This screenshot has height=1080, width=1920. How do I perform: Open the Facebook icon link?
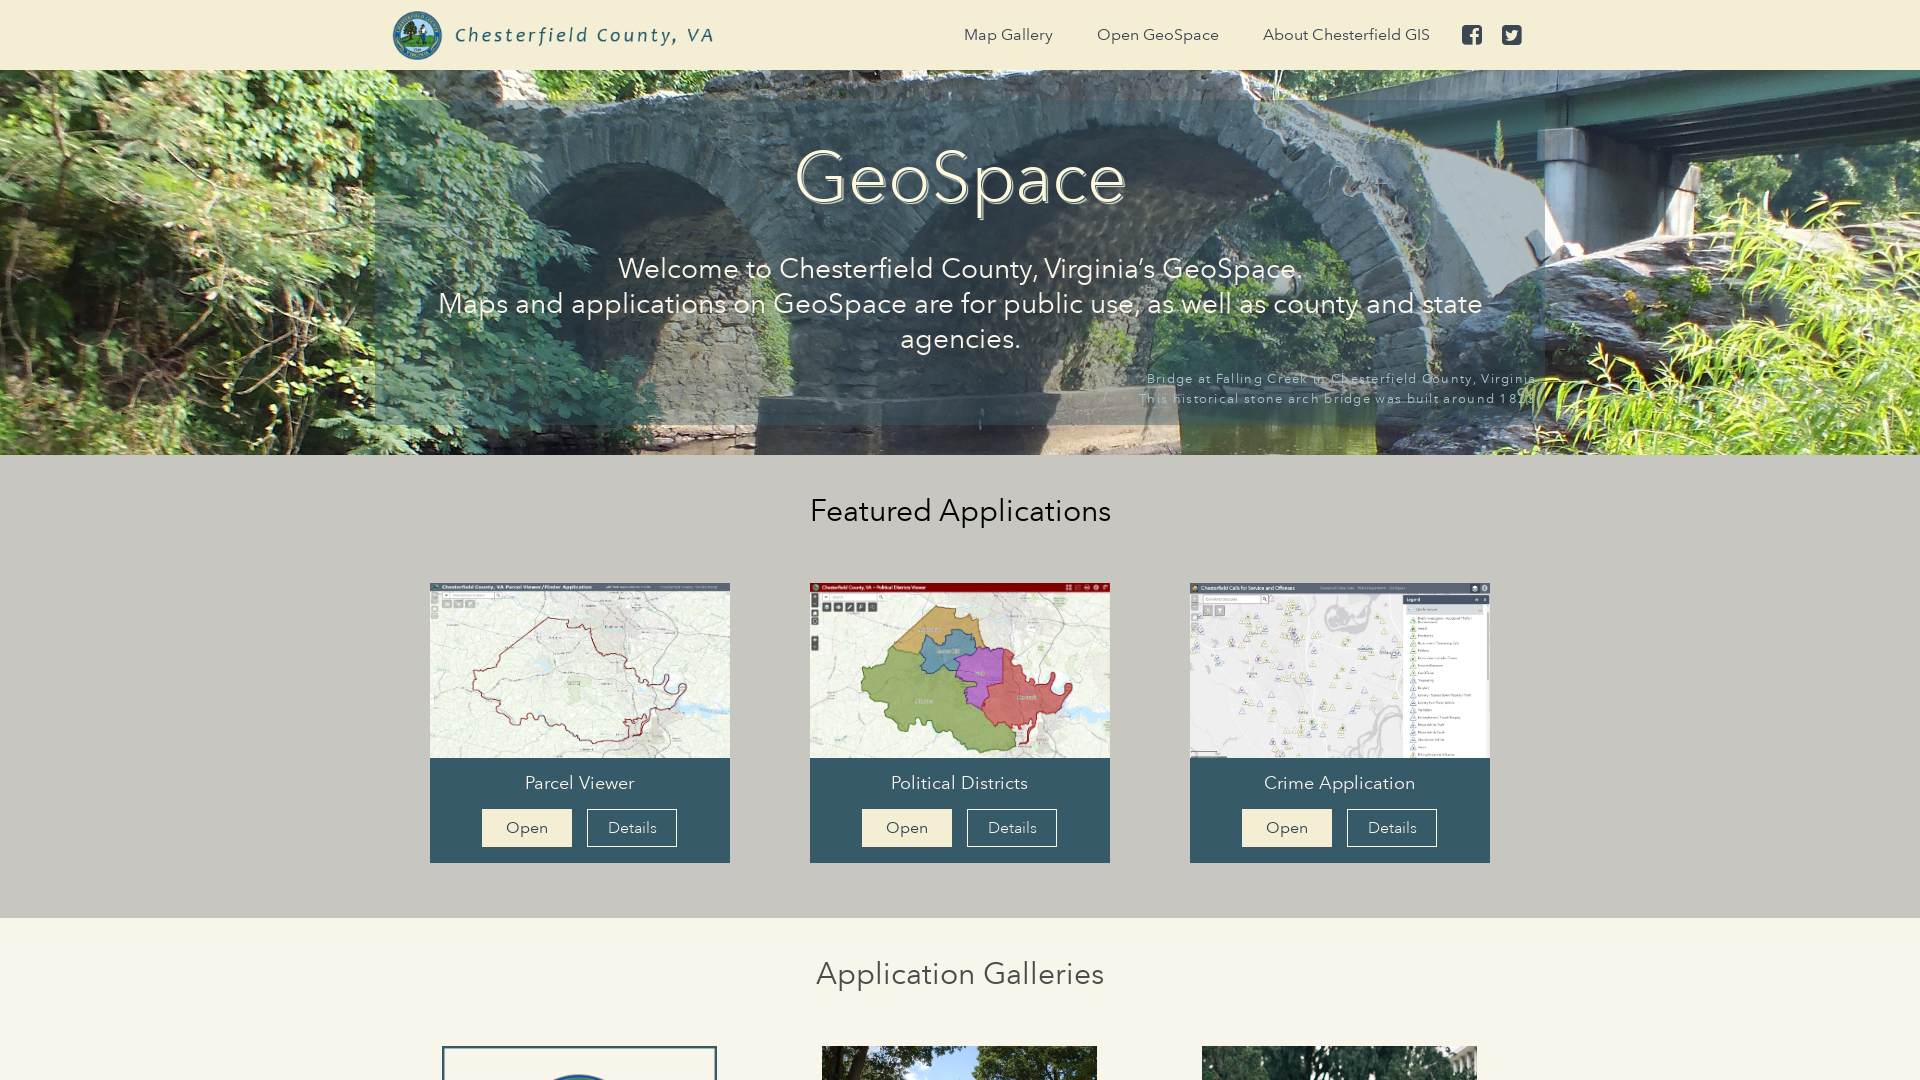pyautogui.click(x=1472, y=35)
